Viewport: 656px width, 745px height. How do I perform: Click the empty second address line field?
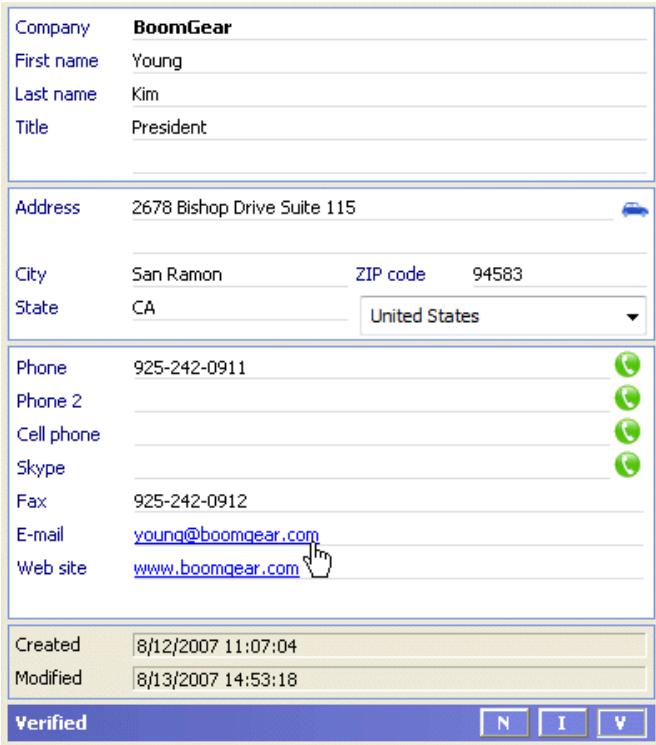[x=390, y=241]
